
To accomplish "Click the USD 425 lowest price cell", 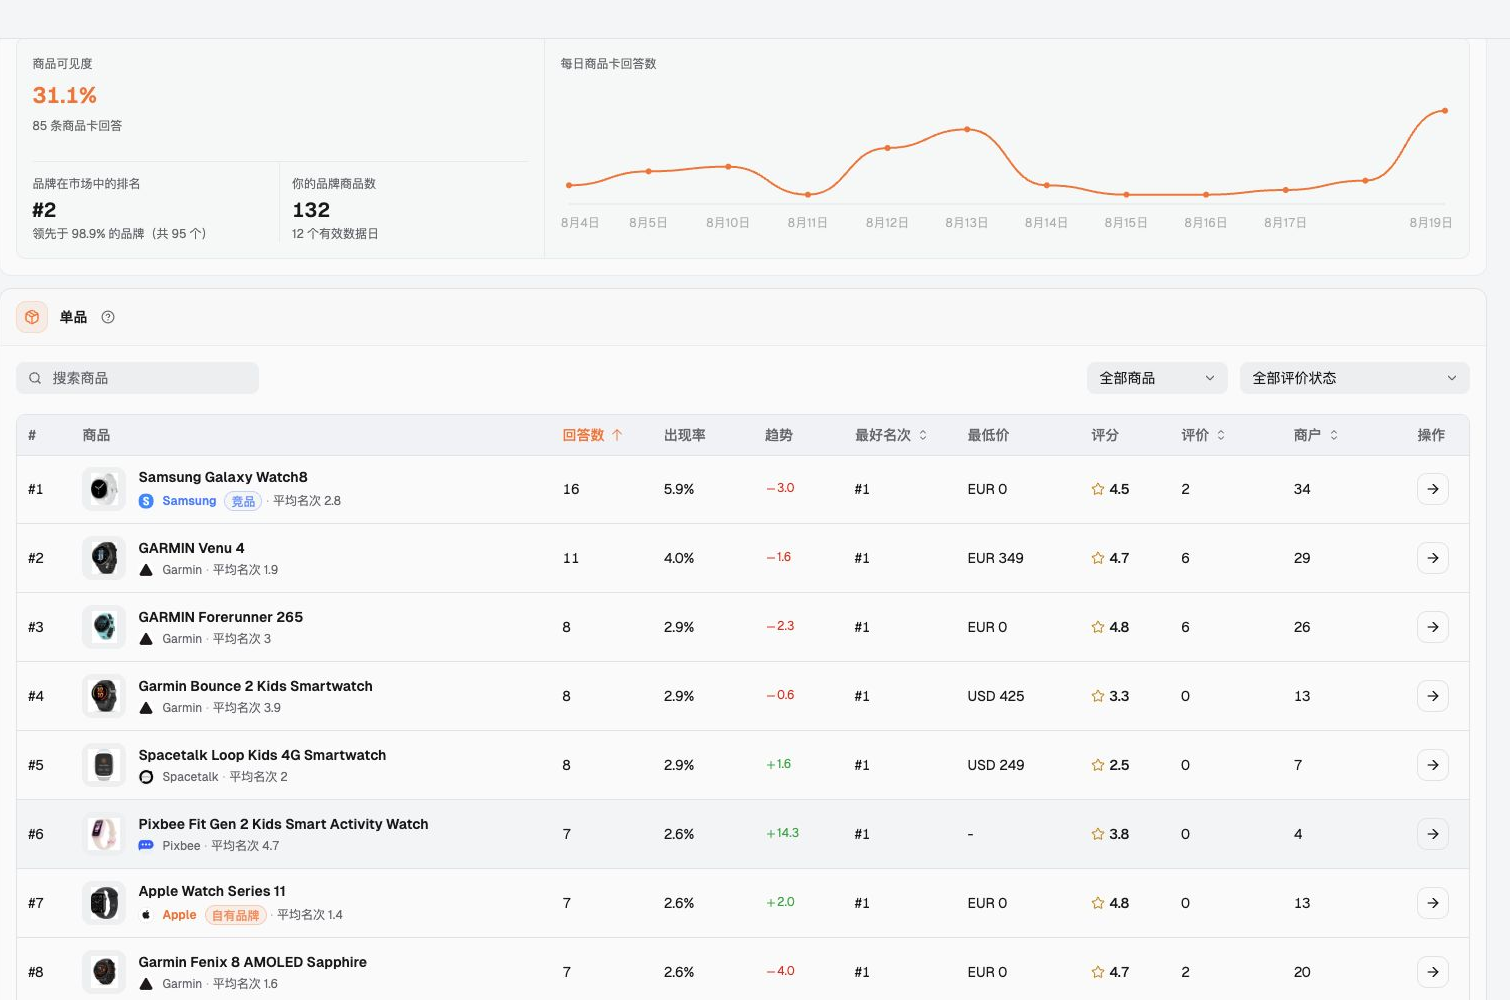I will click(x=996, y=696).
